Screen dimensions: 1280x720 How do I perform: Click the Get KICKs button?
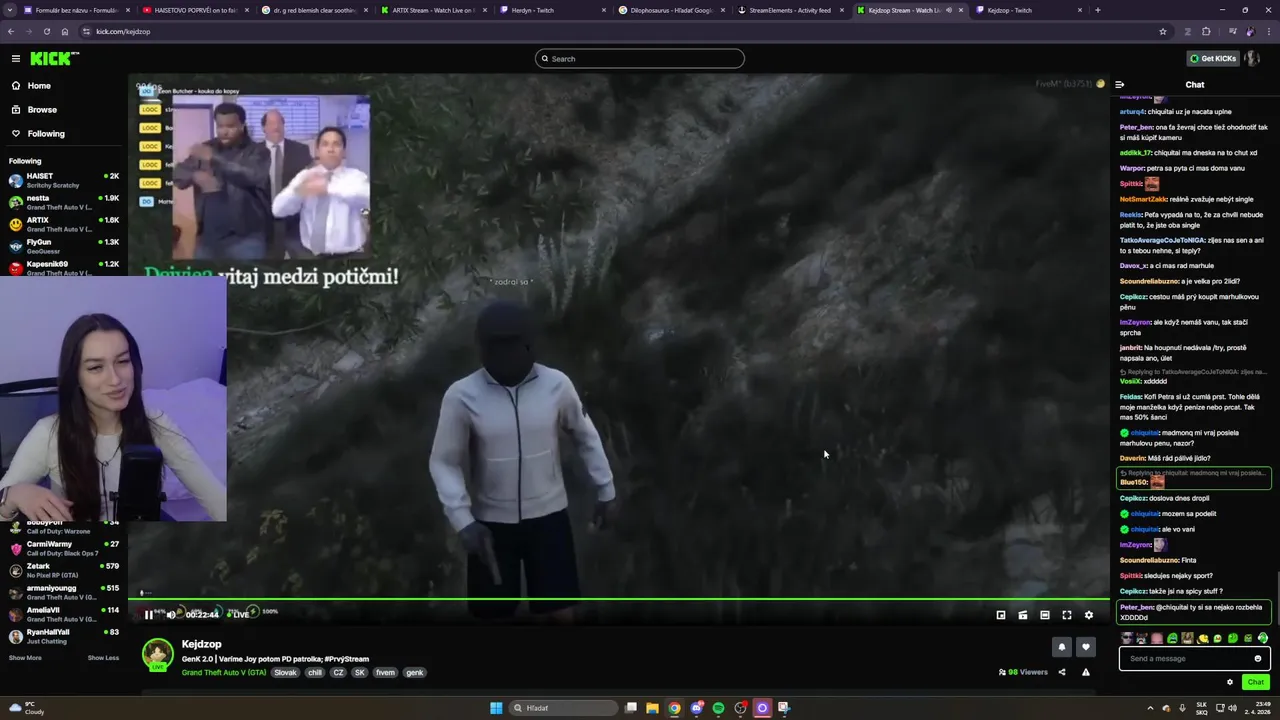point(1213,59)
